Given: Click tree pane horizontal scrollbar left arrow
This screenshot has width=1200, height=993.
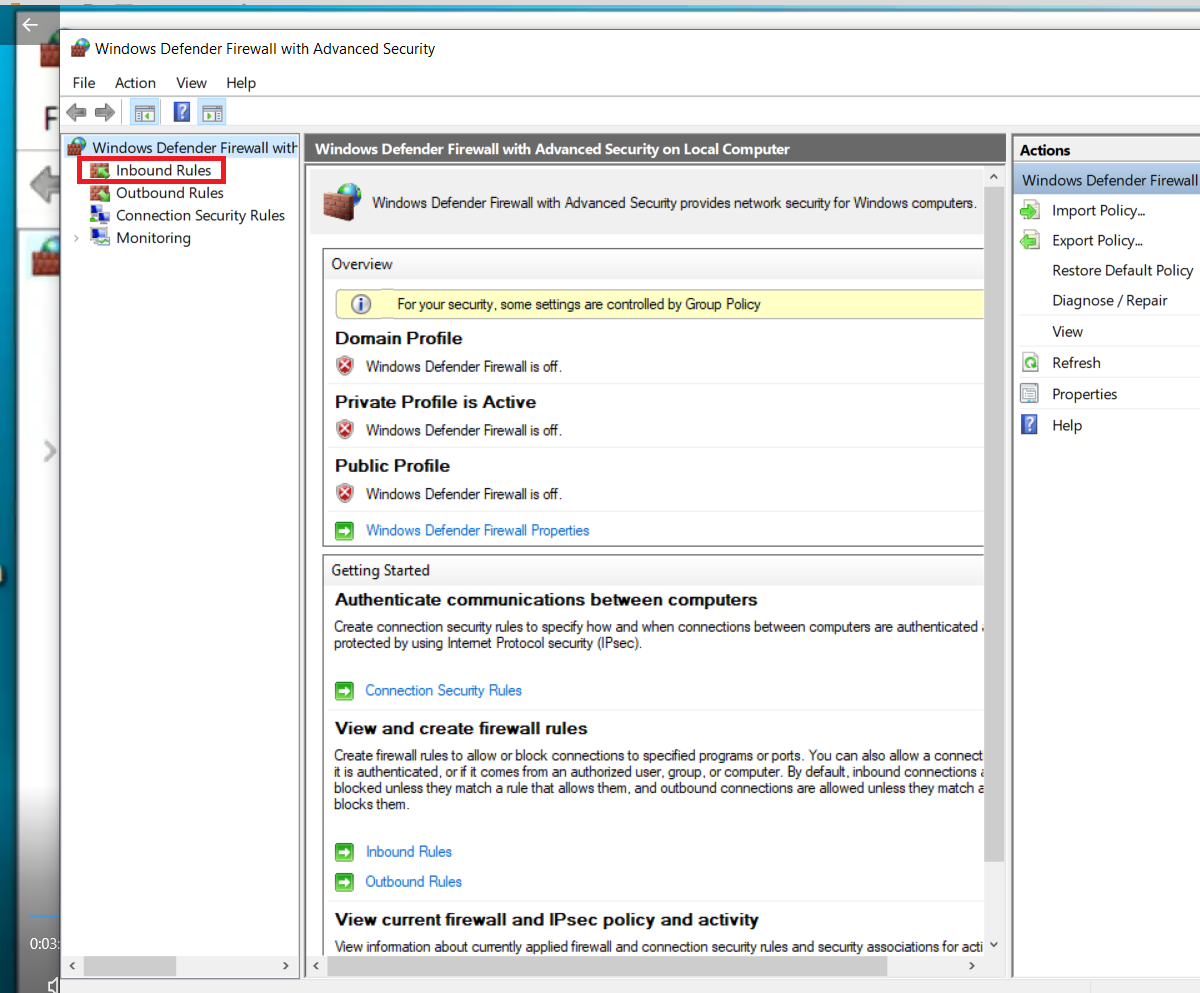Looking at the screenshot, I should (72, 966).
